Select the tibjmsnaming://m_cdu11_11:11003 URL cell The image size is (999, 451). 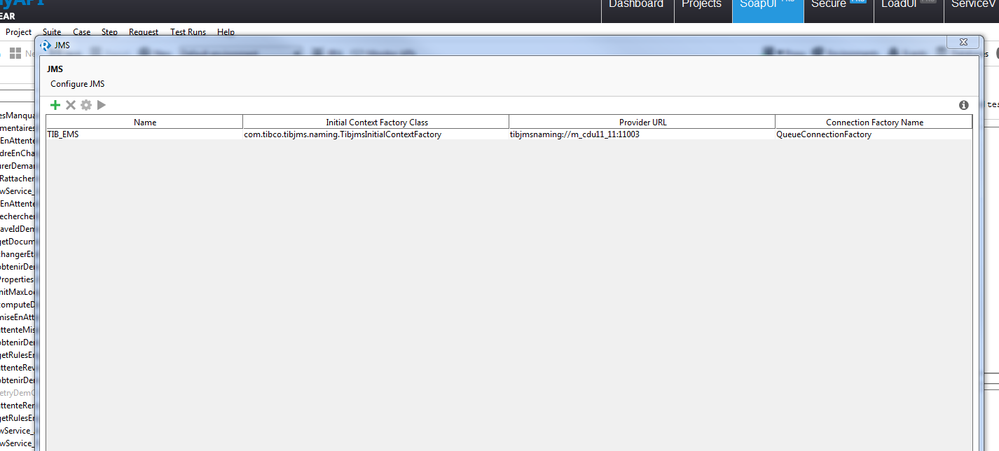click(642, 134)
